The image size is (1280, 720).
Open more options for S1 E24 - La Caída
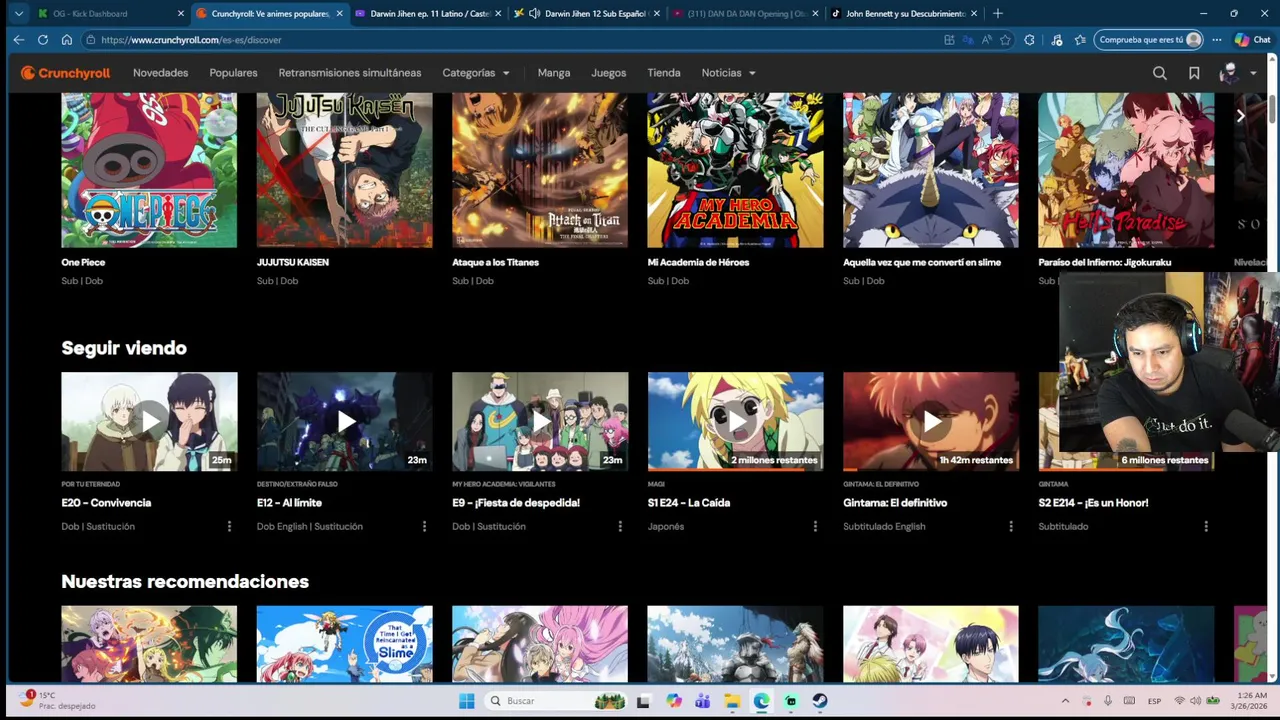(815, 526)
